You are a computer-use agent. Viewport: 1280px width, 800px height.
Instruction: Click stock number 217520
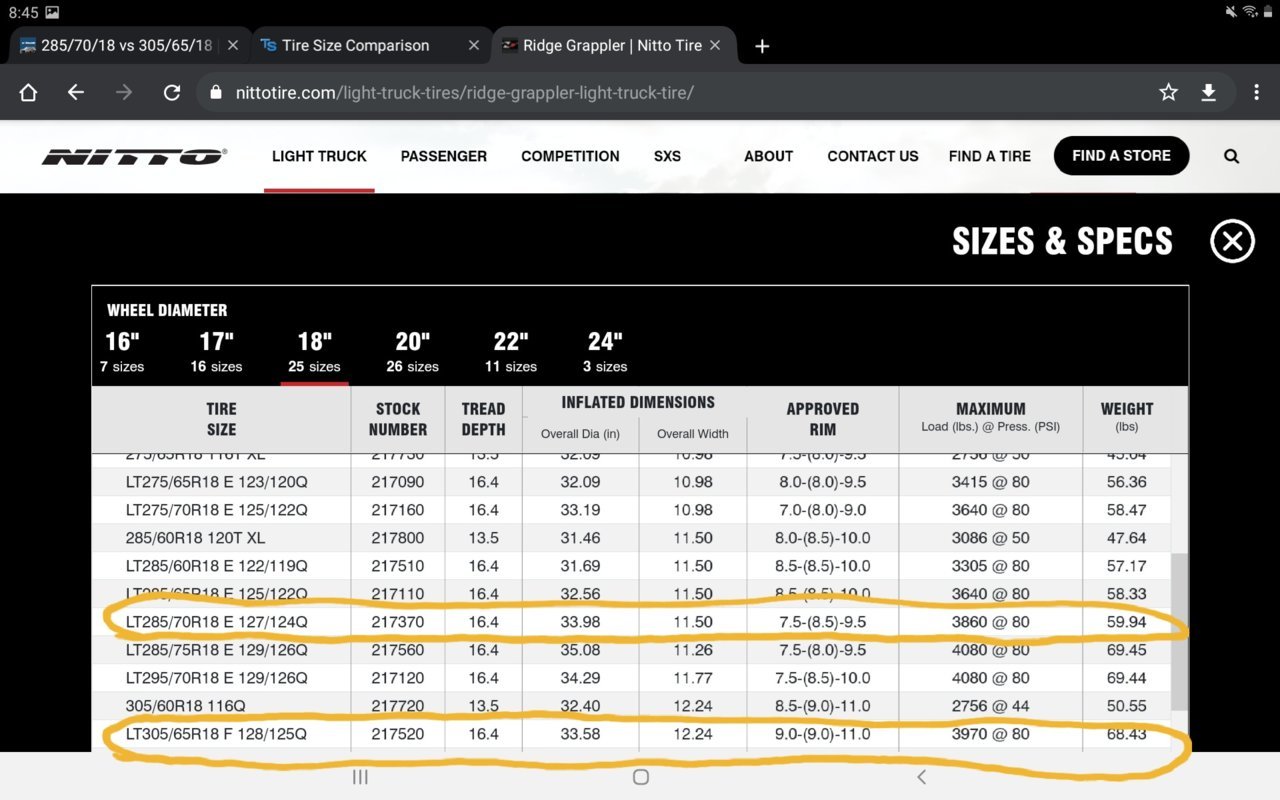(x=397, y=734)
